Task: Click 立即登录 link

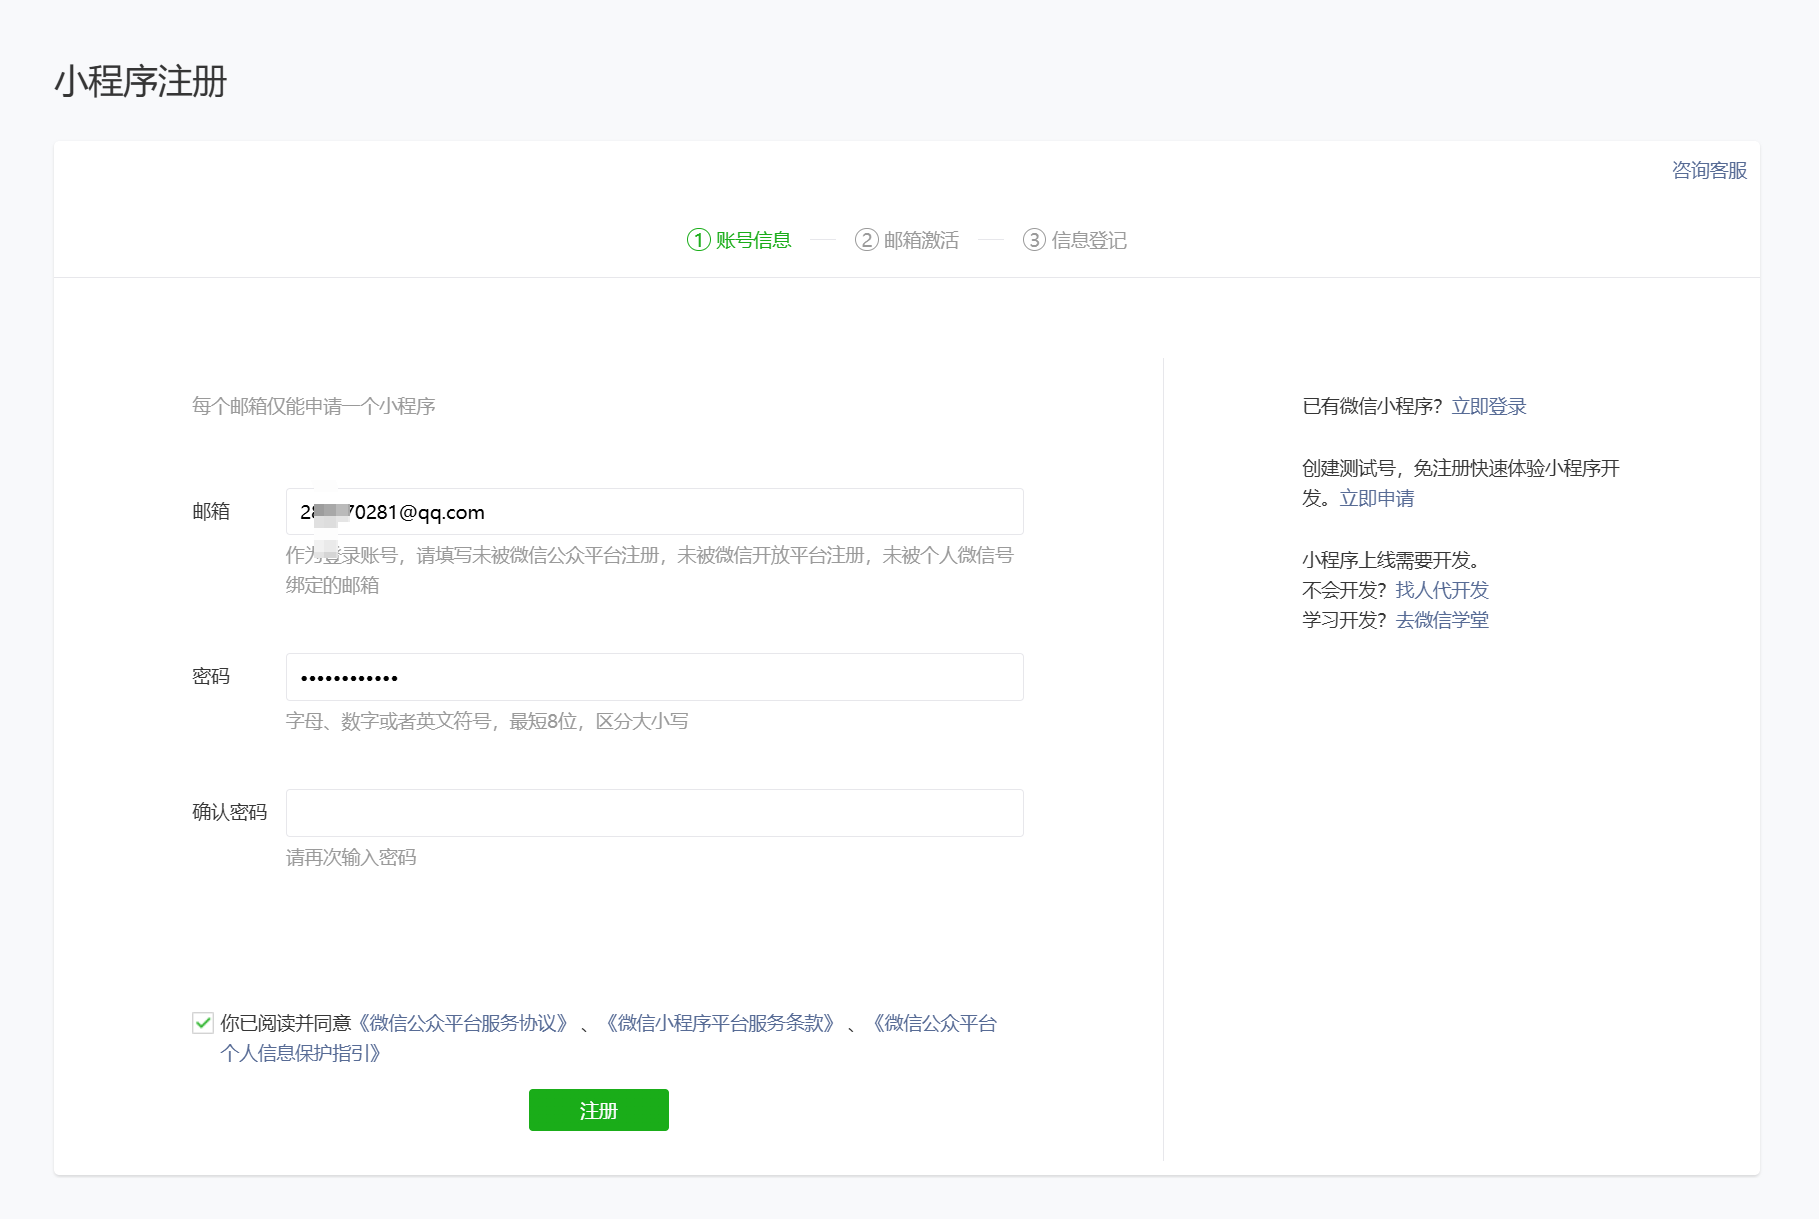Action: [1489, 406]
